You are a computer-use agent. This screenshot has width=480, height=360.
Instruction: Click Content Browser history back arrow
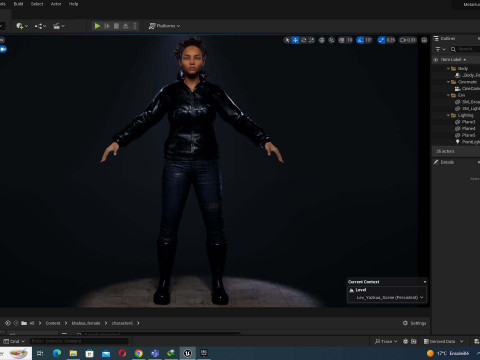pyautogui.click(x=8, y=323)
